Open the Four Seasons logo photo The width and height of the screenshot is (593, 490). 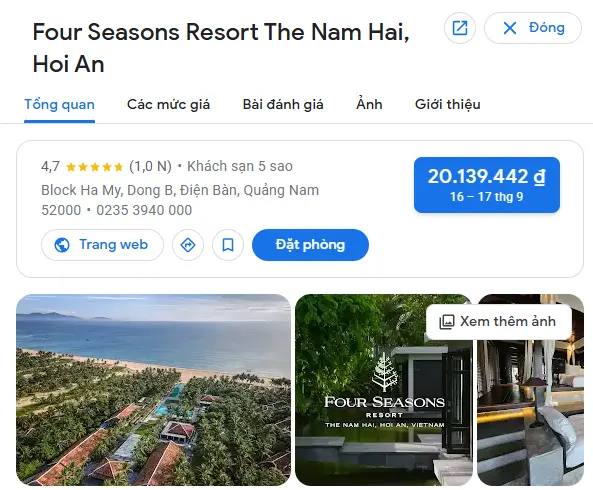pos(384,390)
